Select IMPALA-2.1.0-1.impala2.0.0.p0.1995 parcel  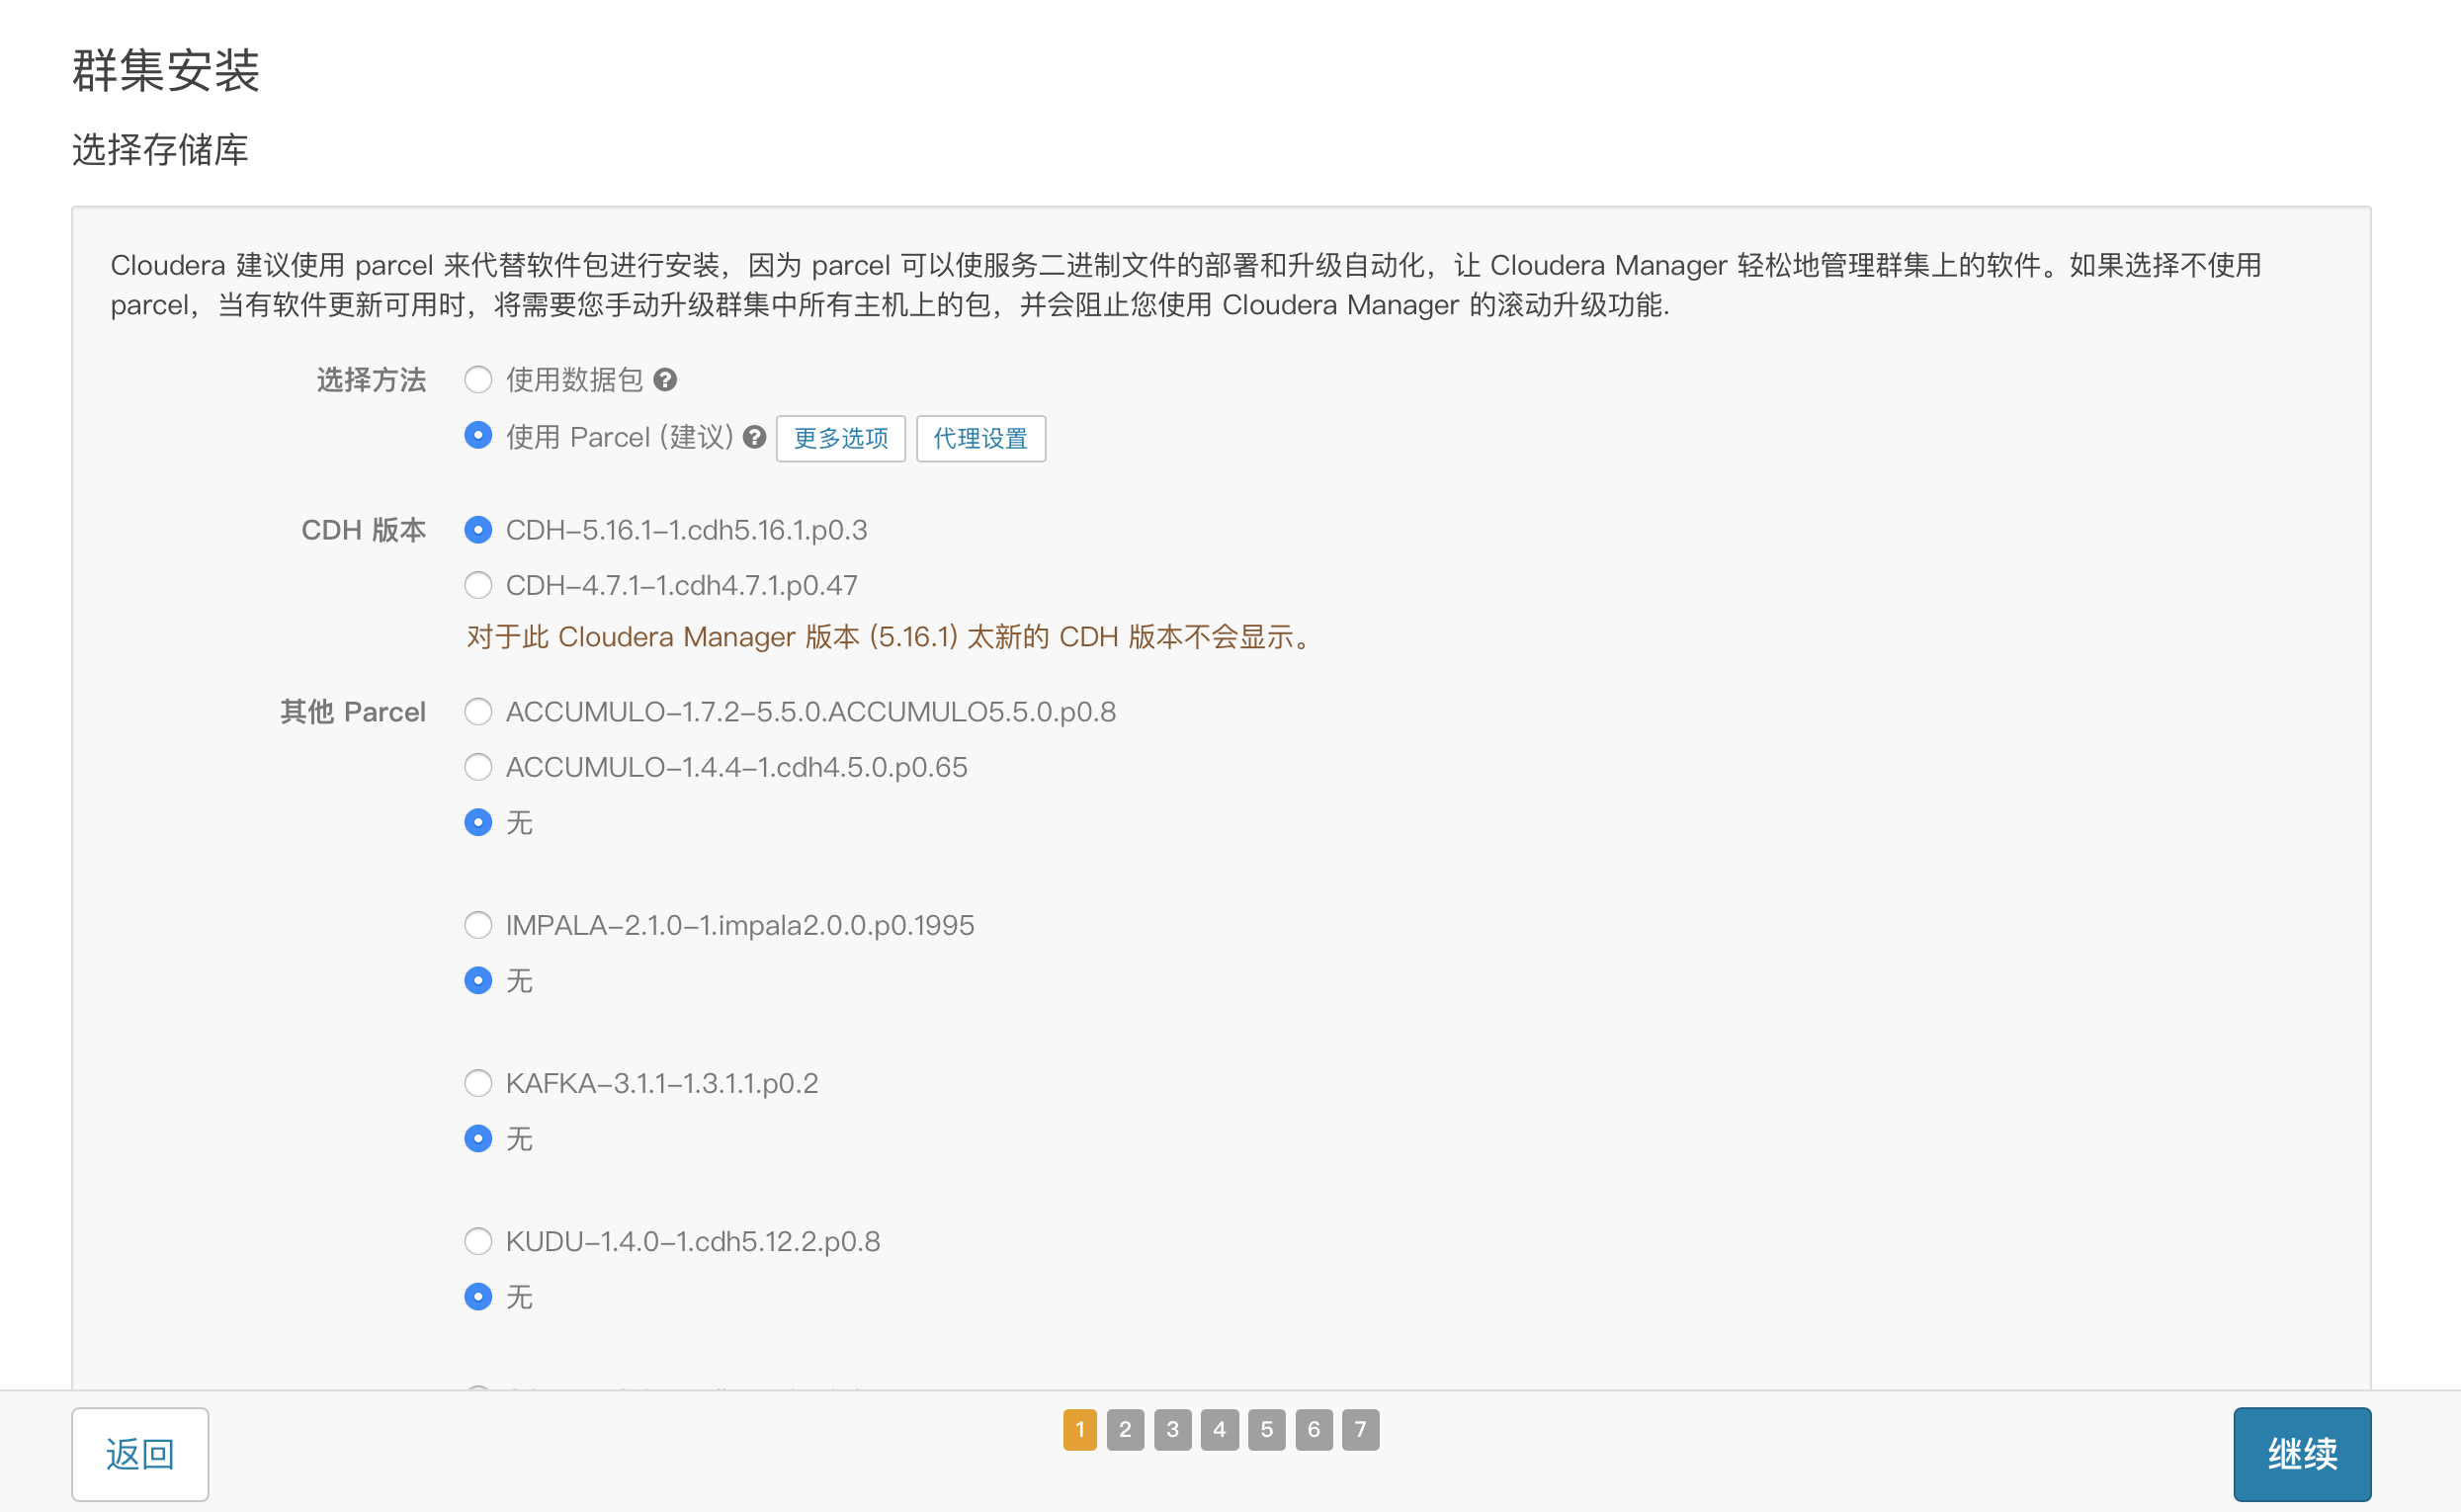coord(478,925)
